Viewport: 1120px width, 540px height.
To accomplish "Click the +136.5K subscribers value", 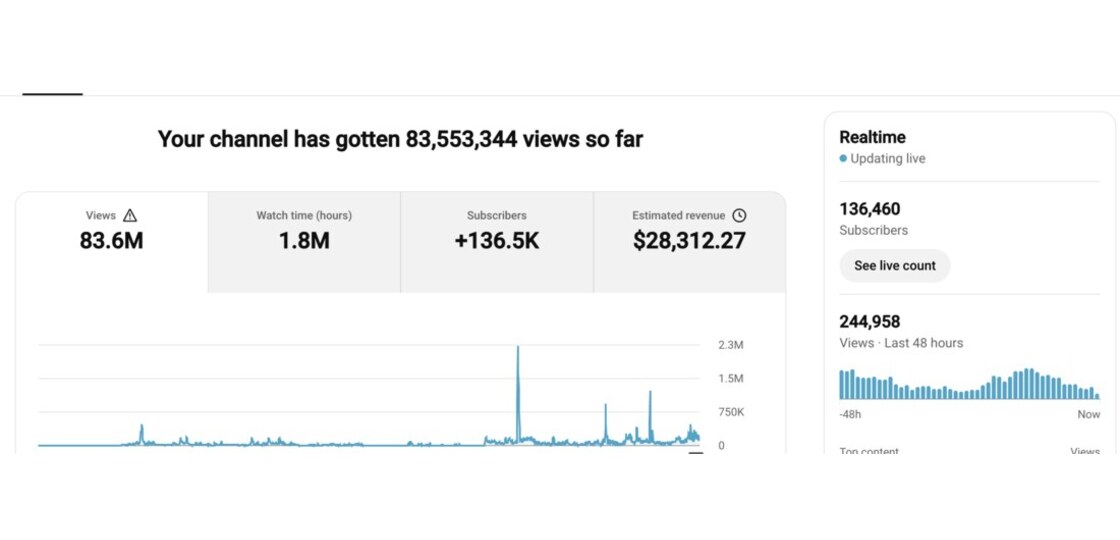I will 497,241.
